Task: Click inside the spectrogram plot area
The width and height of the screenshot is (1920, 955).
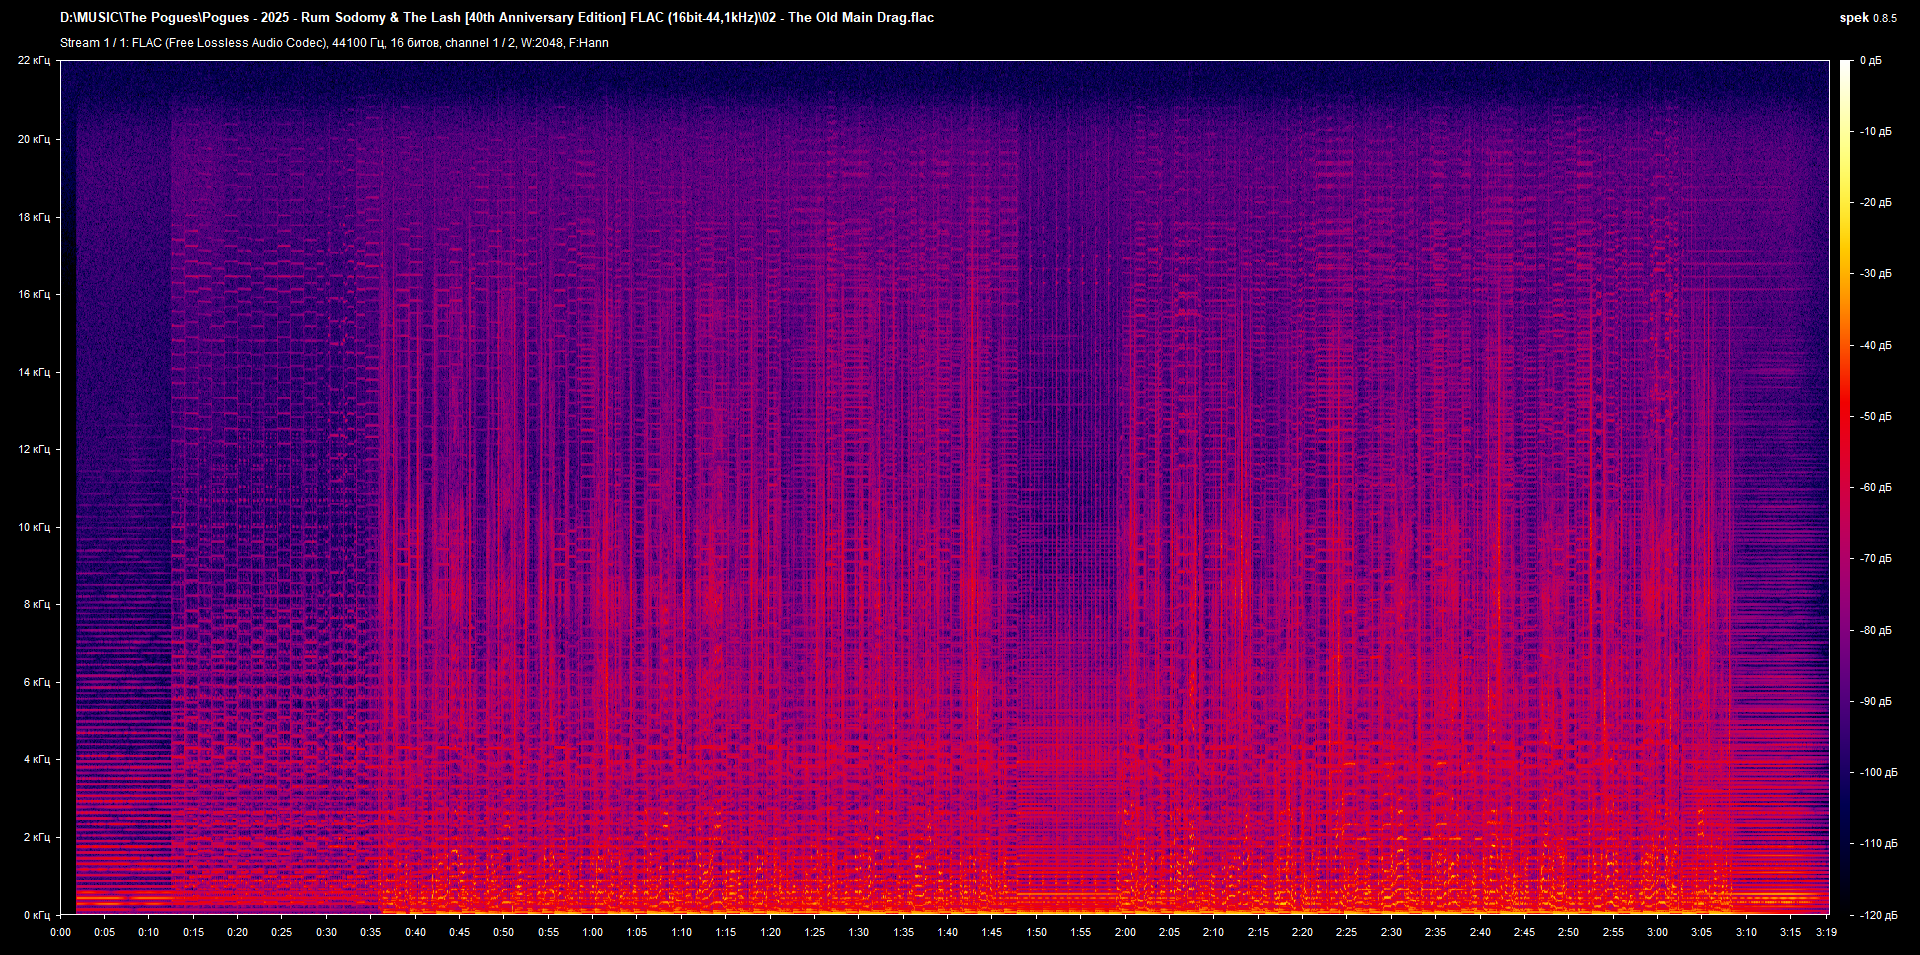Action: [x=944, y=487]
